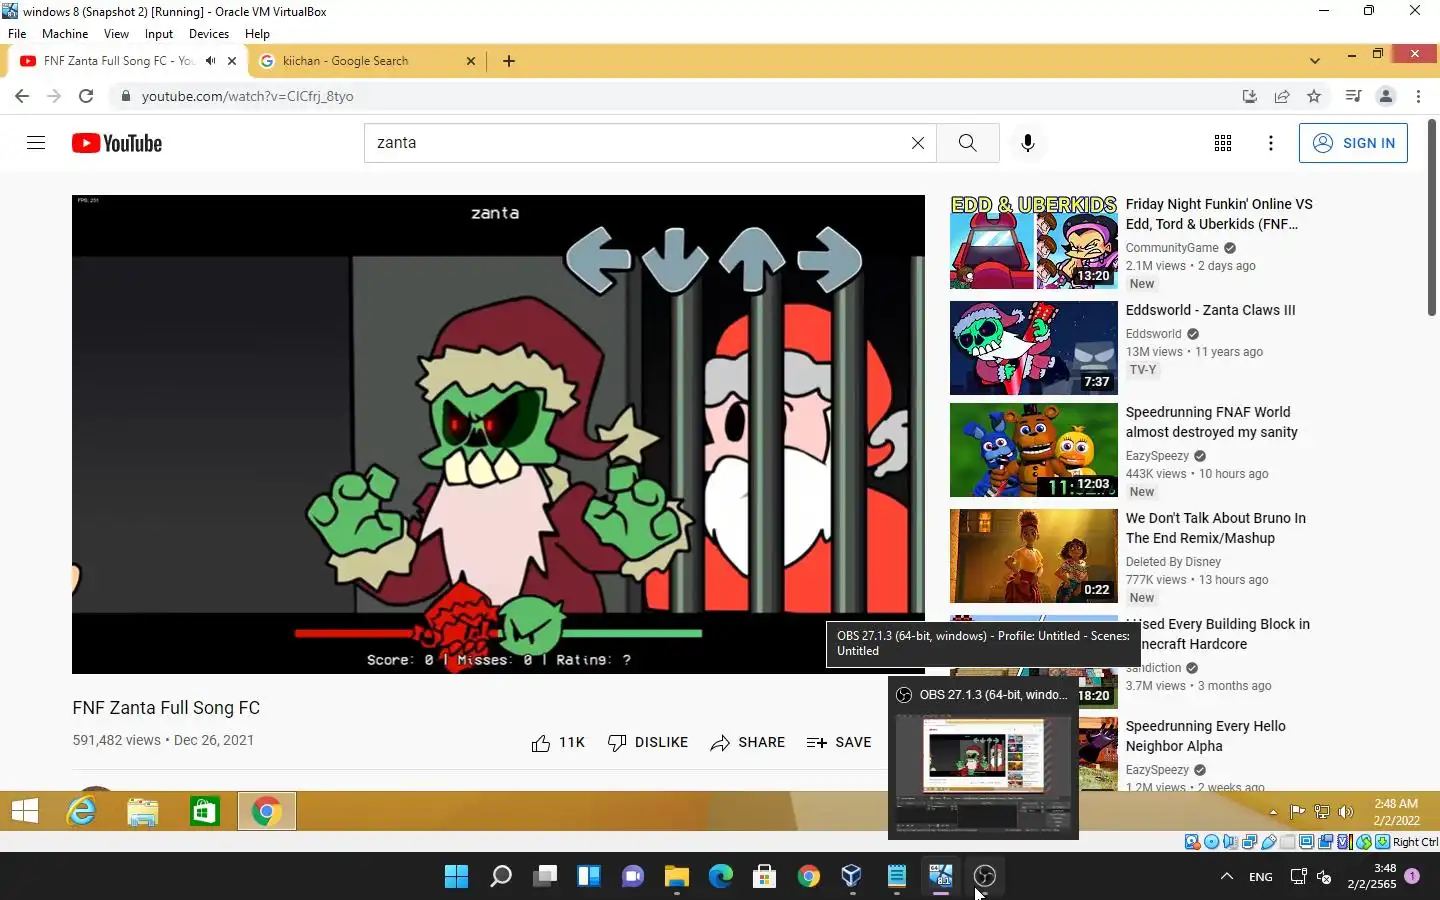Reload the YouTube page
The image size is (1440, 900).
(86, 96)
